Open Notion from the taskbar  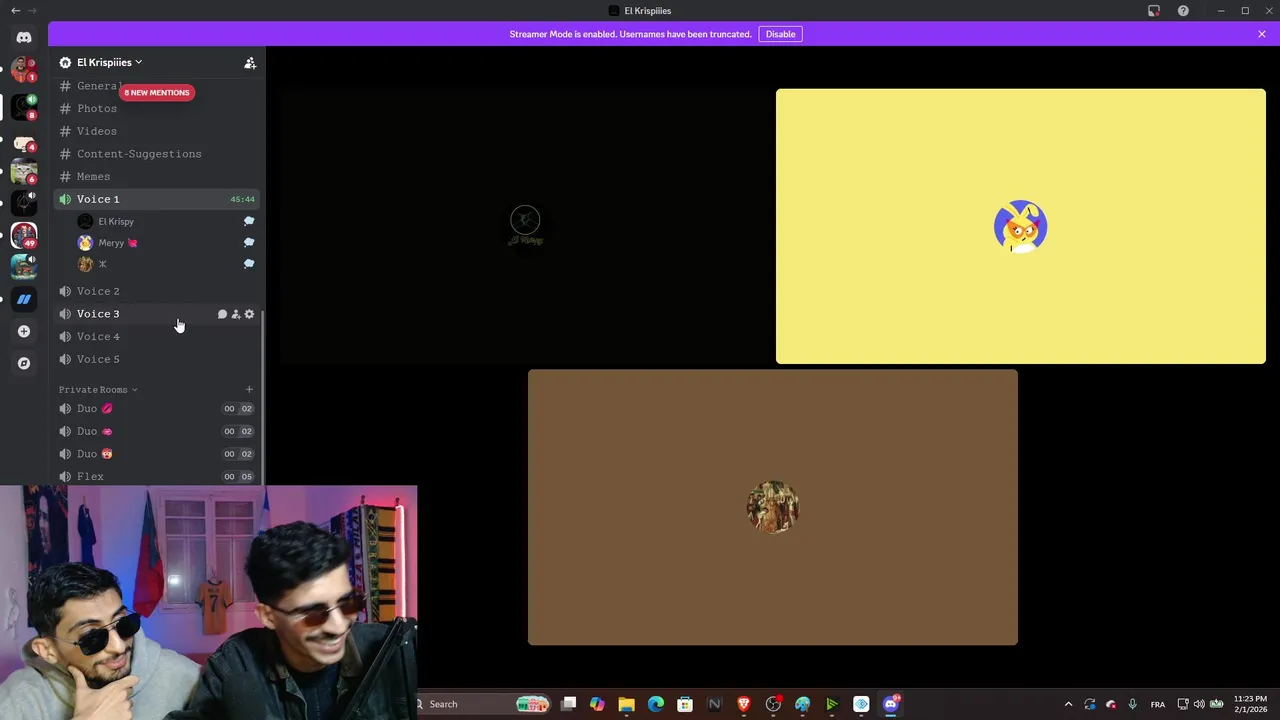(714, 704)
